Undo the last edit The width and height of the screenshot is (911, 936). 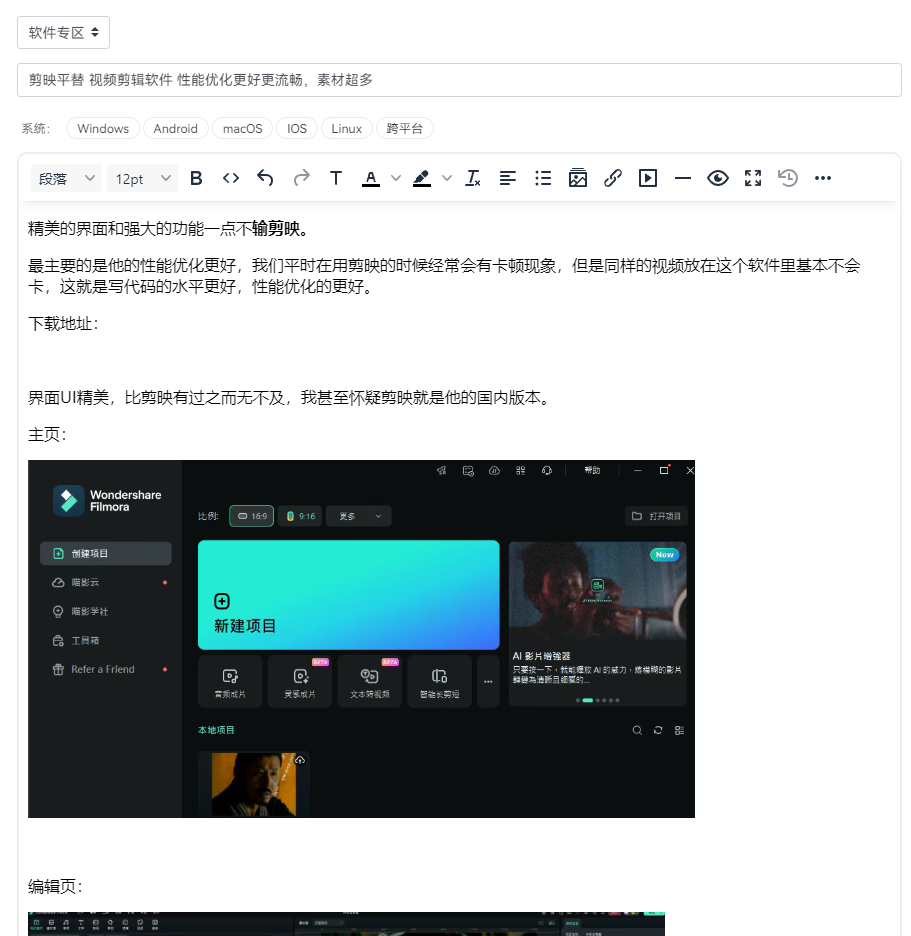pos(265,178)
